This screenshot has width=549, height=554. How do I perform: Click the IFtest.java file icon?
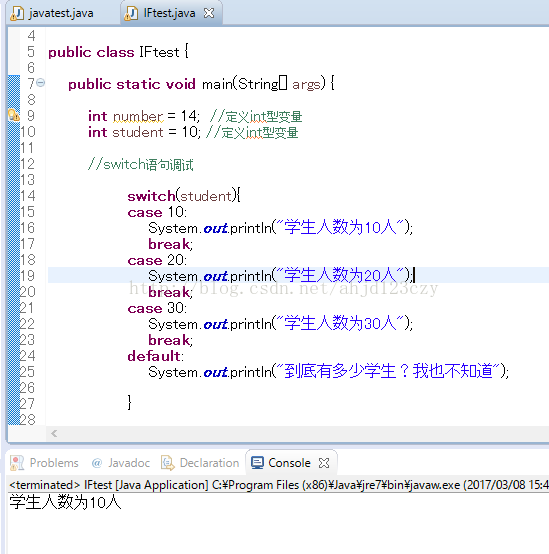[131, 14]
